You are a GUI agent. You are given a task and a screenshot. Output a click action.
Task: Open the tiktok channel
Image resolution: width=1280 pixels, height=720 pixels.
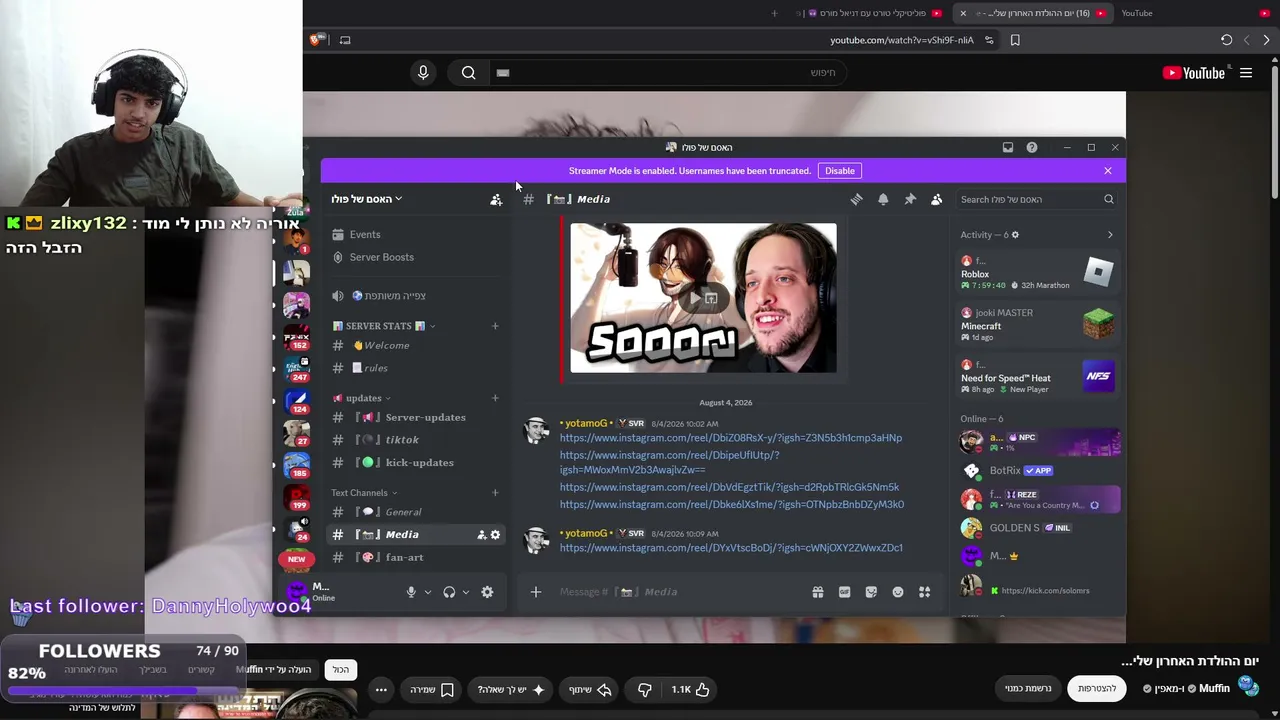(415, 440)
